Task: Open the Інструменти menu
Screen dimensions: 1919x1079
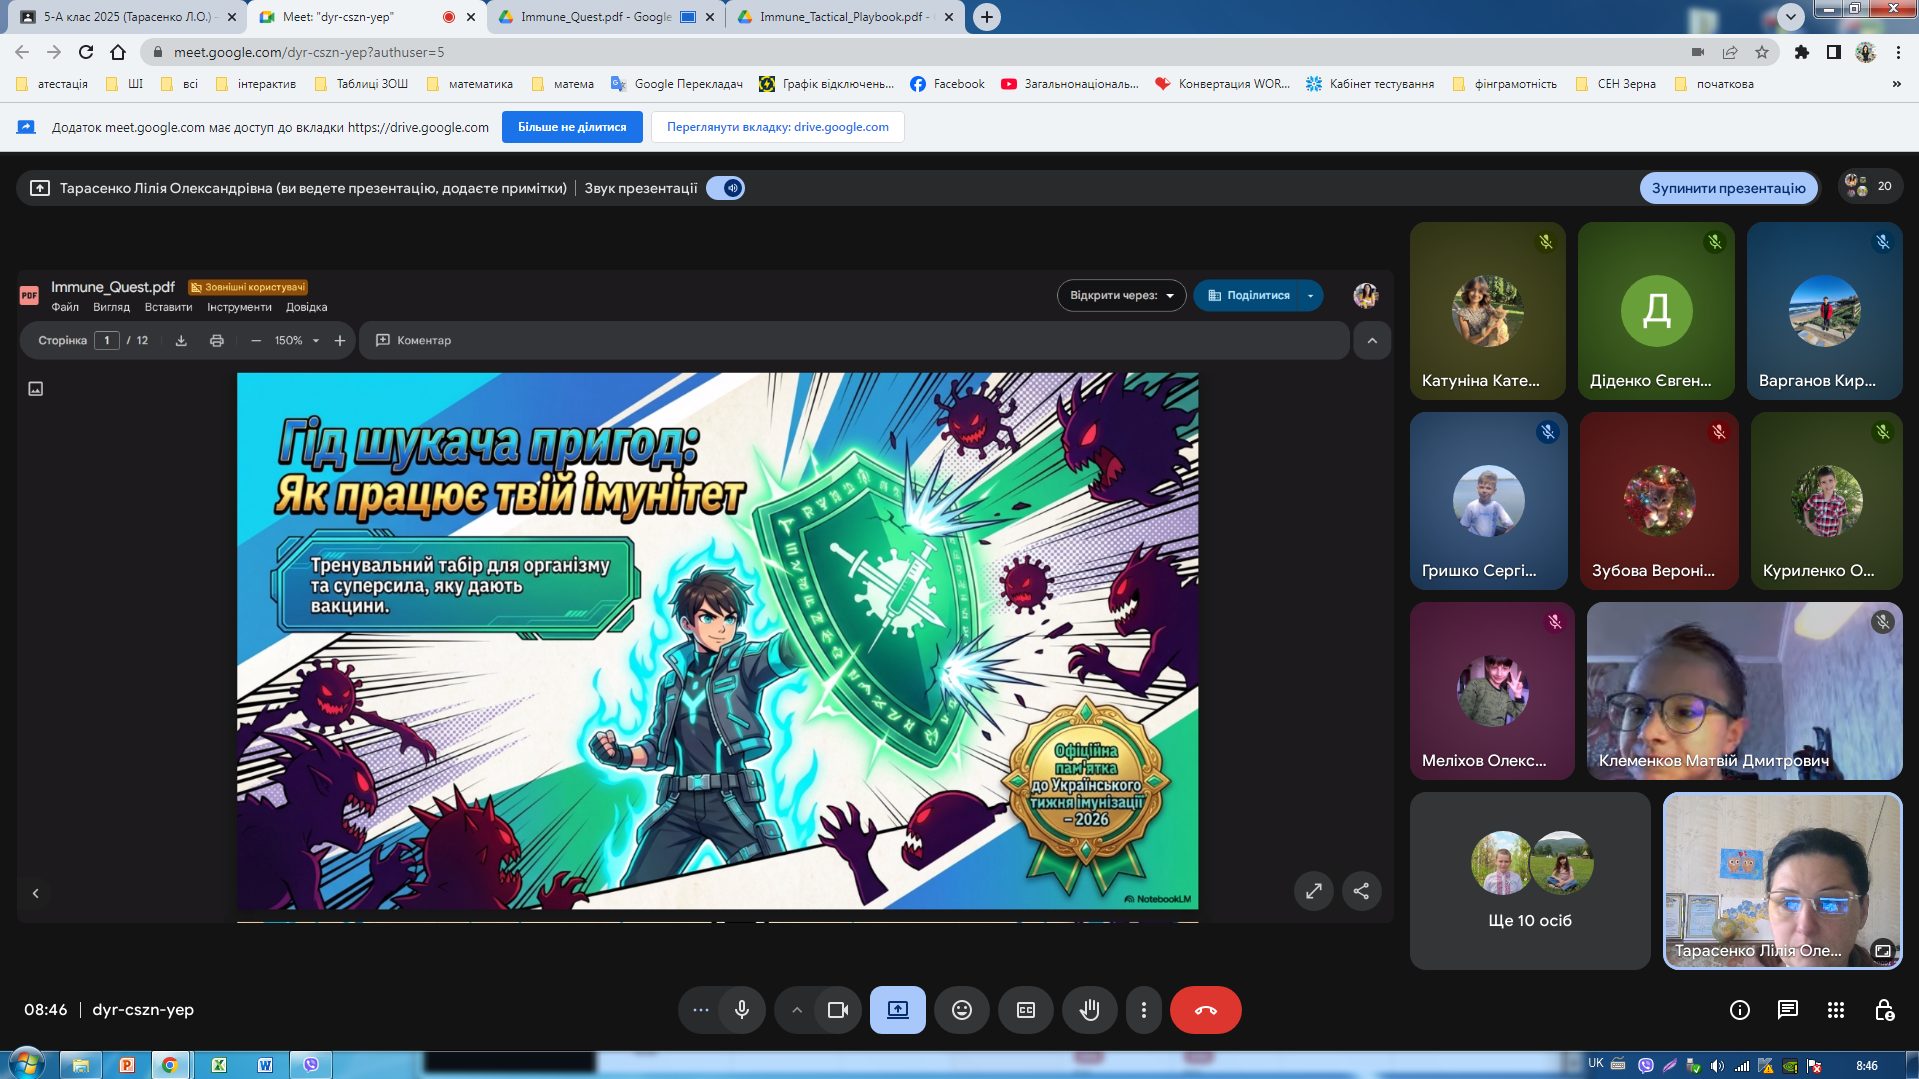Action: tap(239, 308)
